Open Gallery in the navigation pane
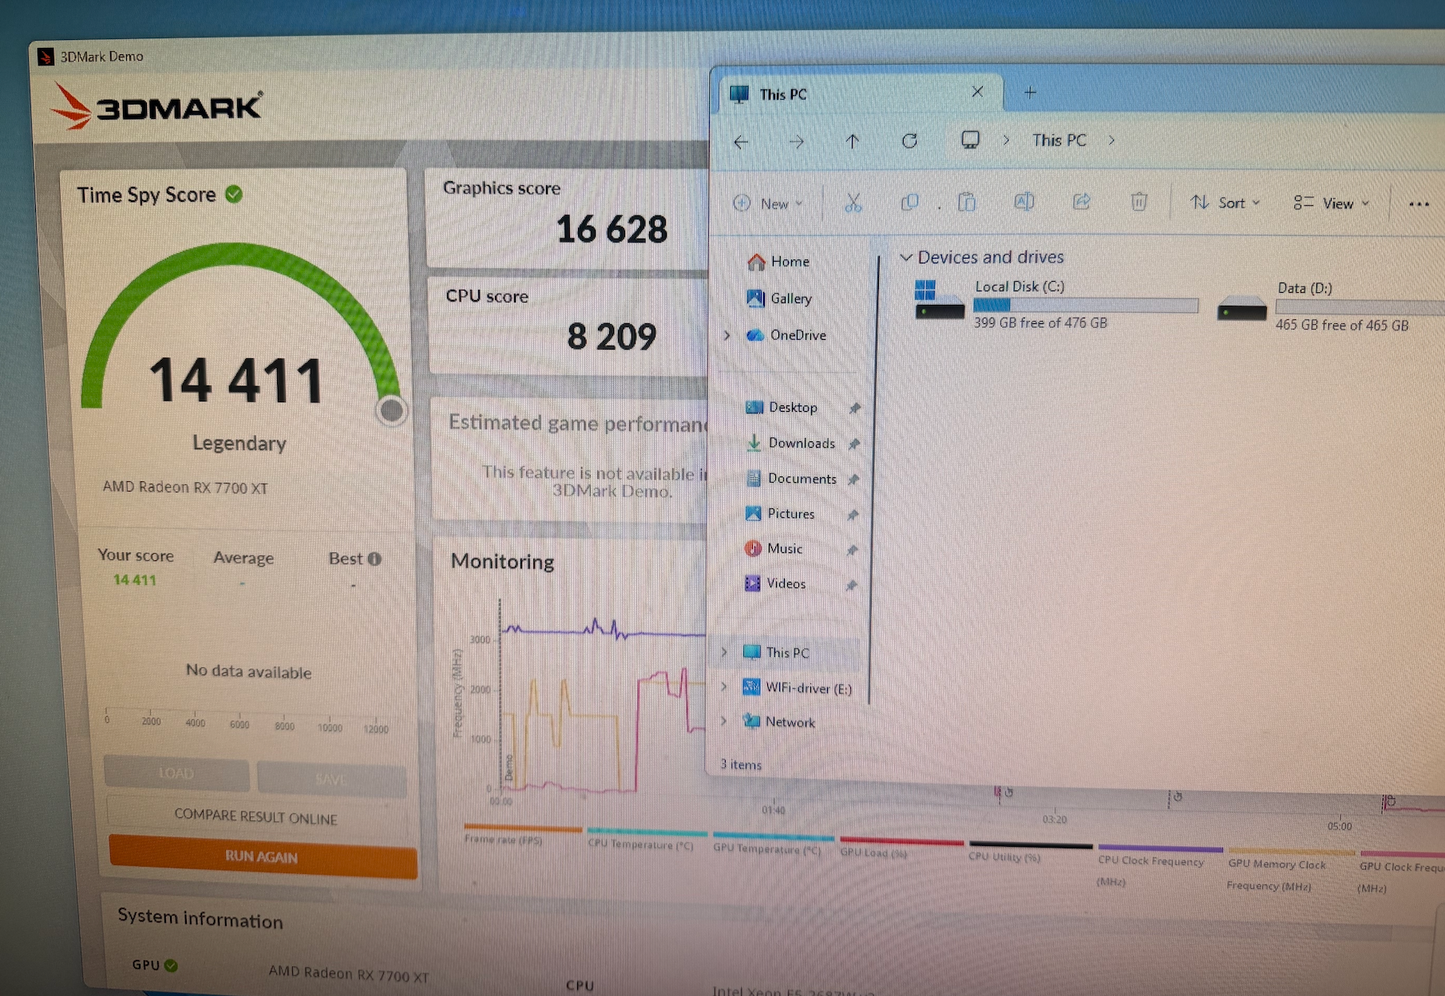 (779, 298)
